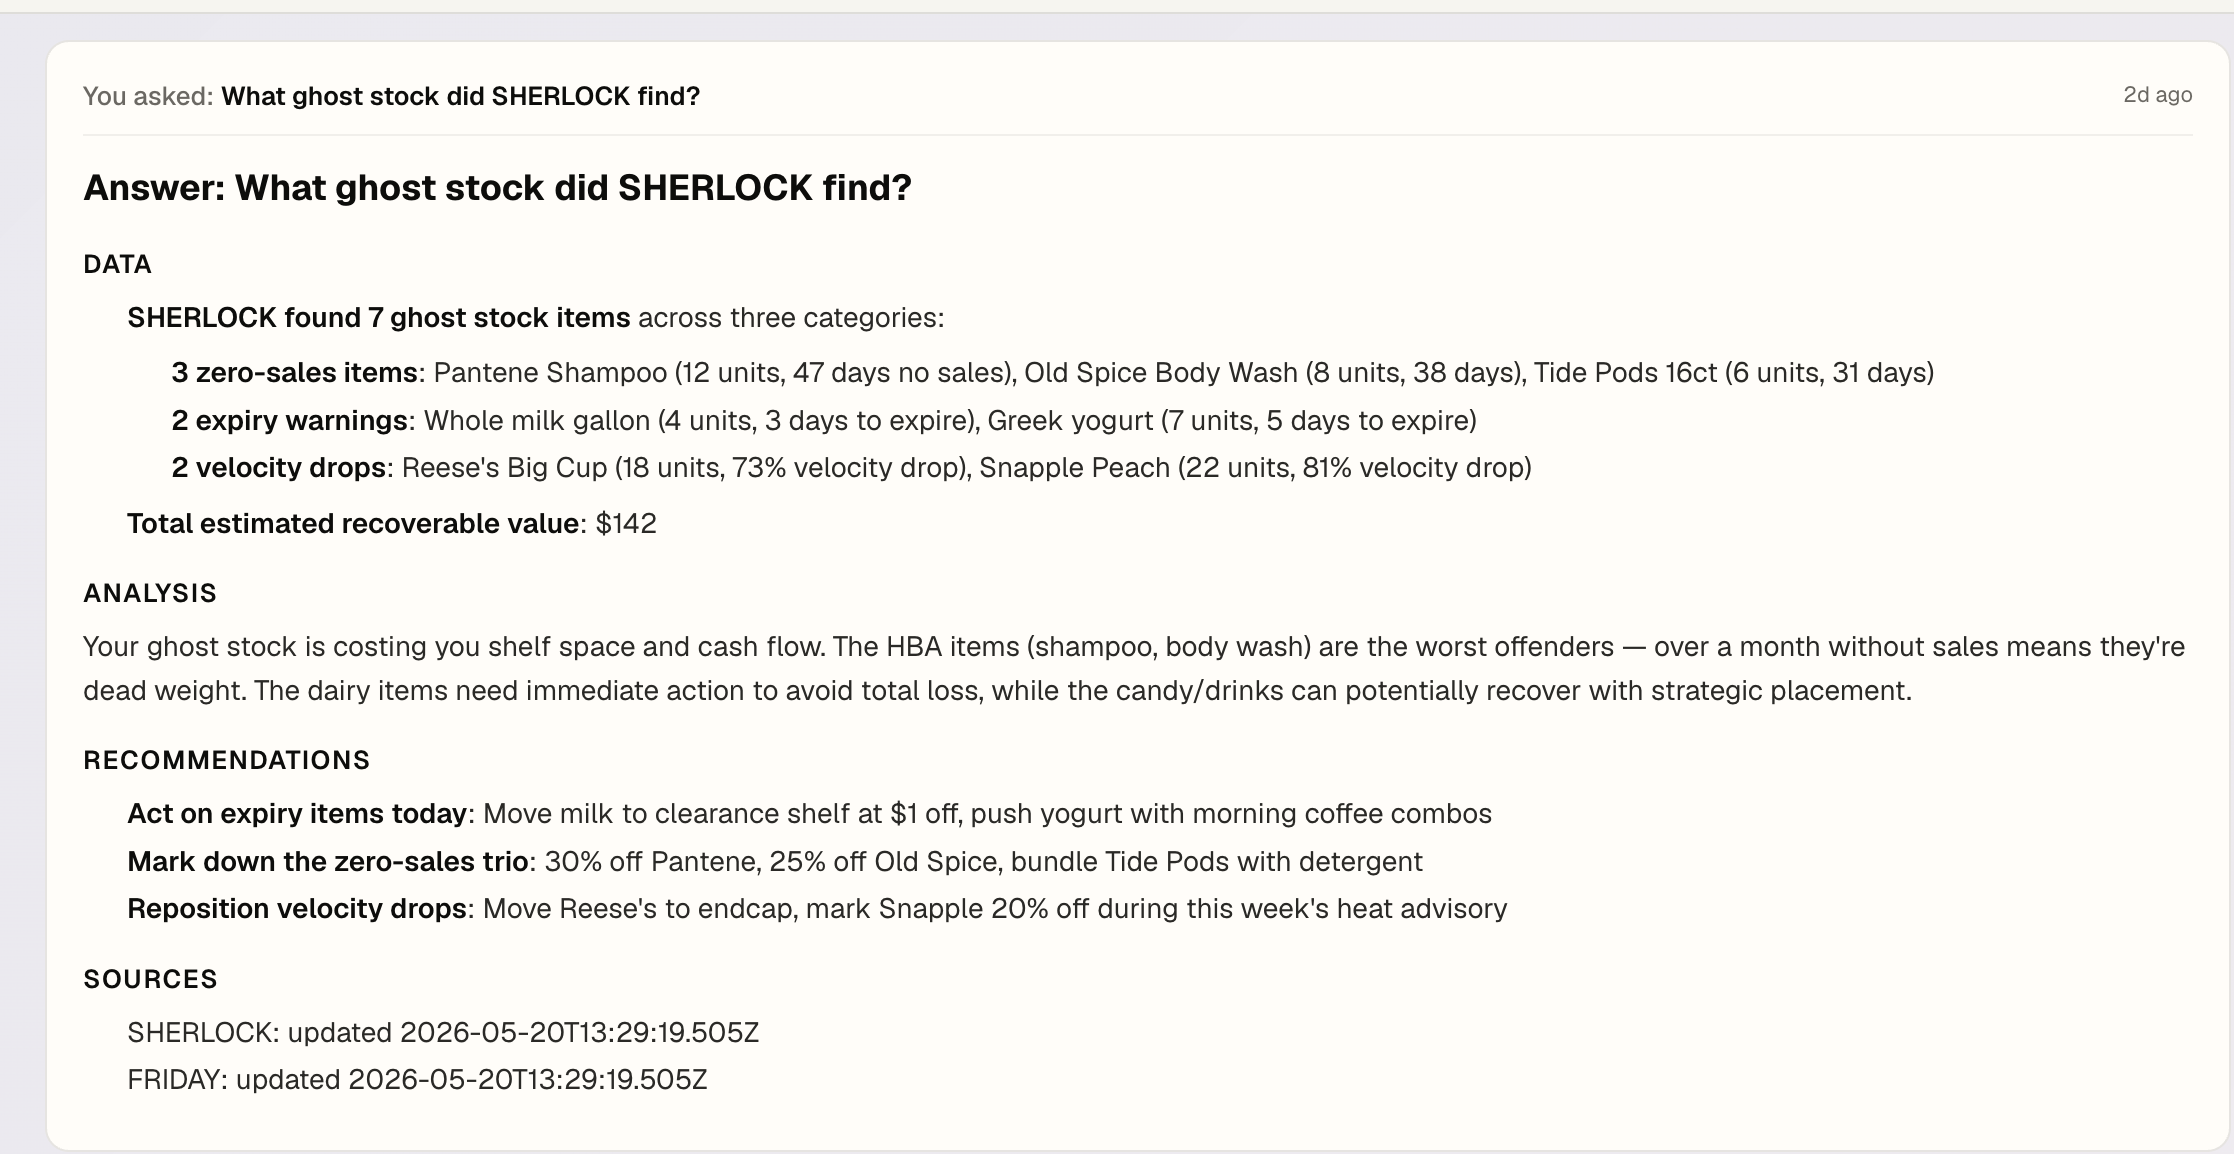Click the ghost stock analysis paragraph
This screenshot has width=2234, height=1154.
tap(1134, 668)
